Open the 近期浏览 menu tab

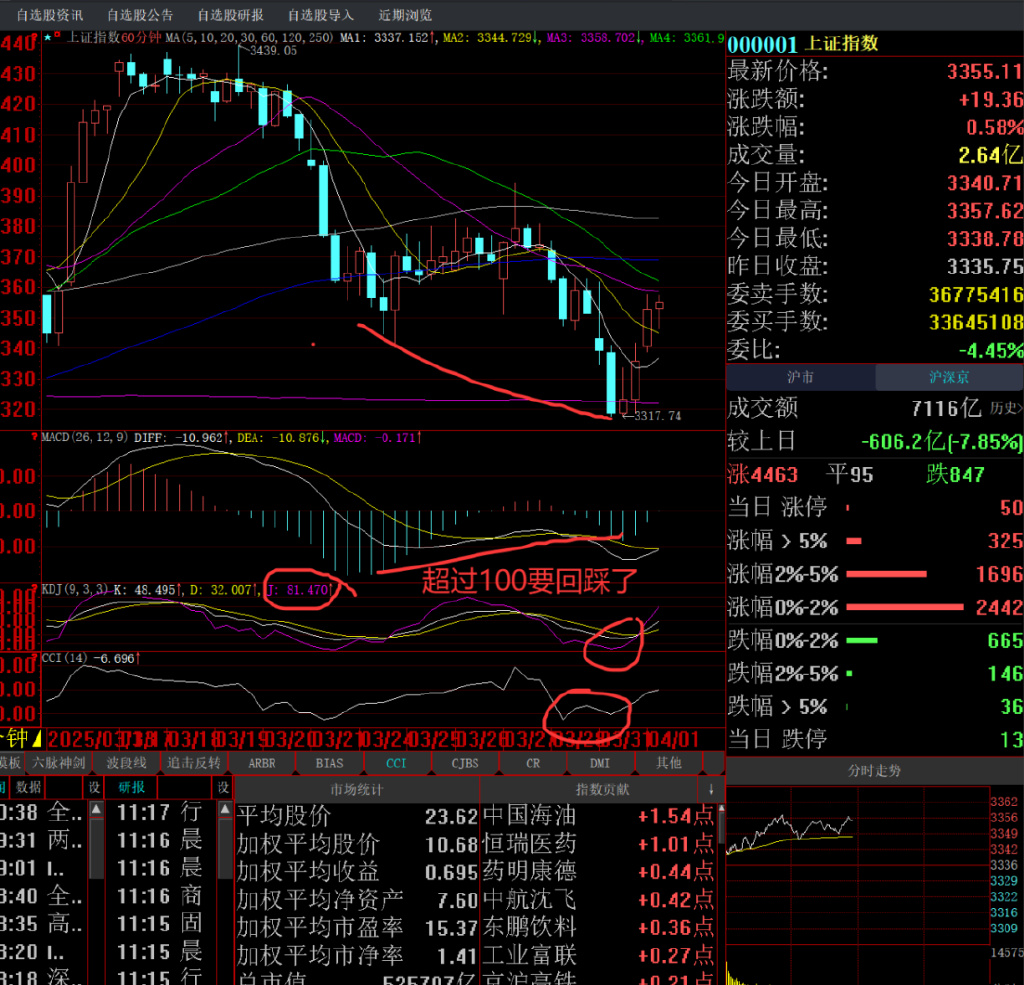[406, 15]
